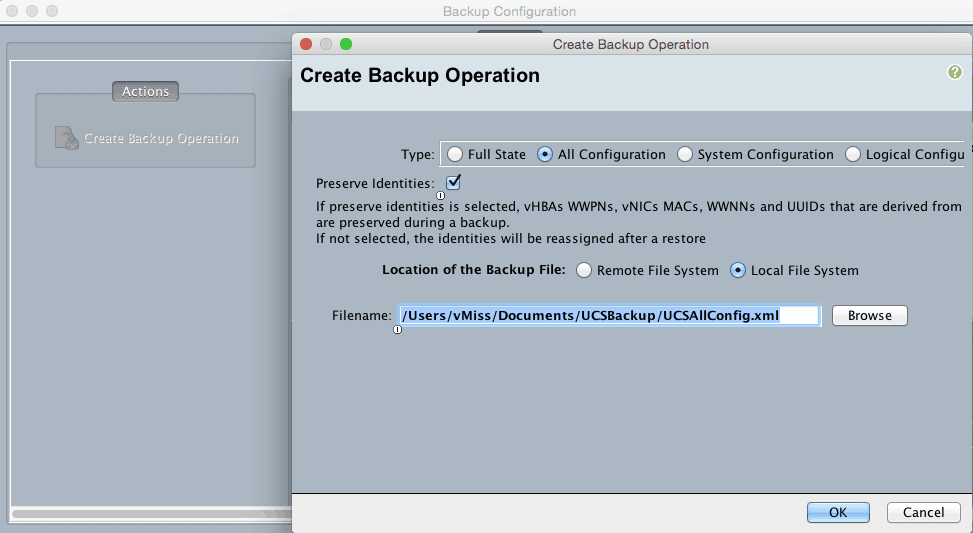The image size is (973, 533).
Task: Click the Preserve Identities label
Action: point(375,184)
